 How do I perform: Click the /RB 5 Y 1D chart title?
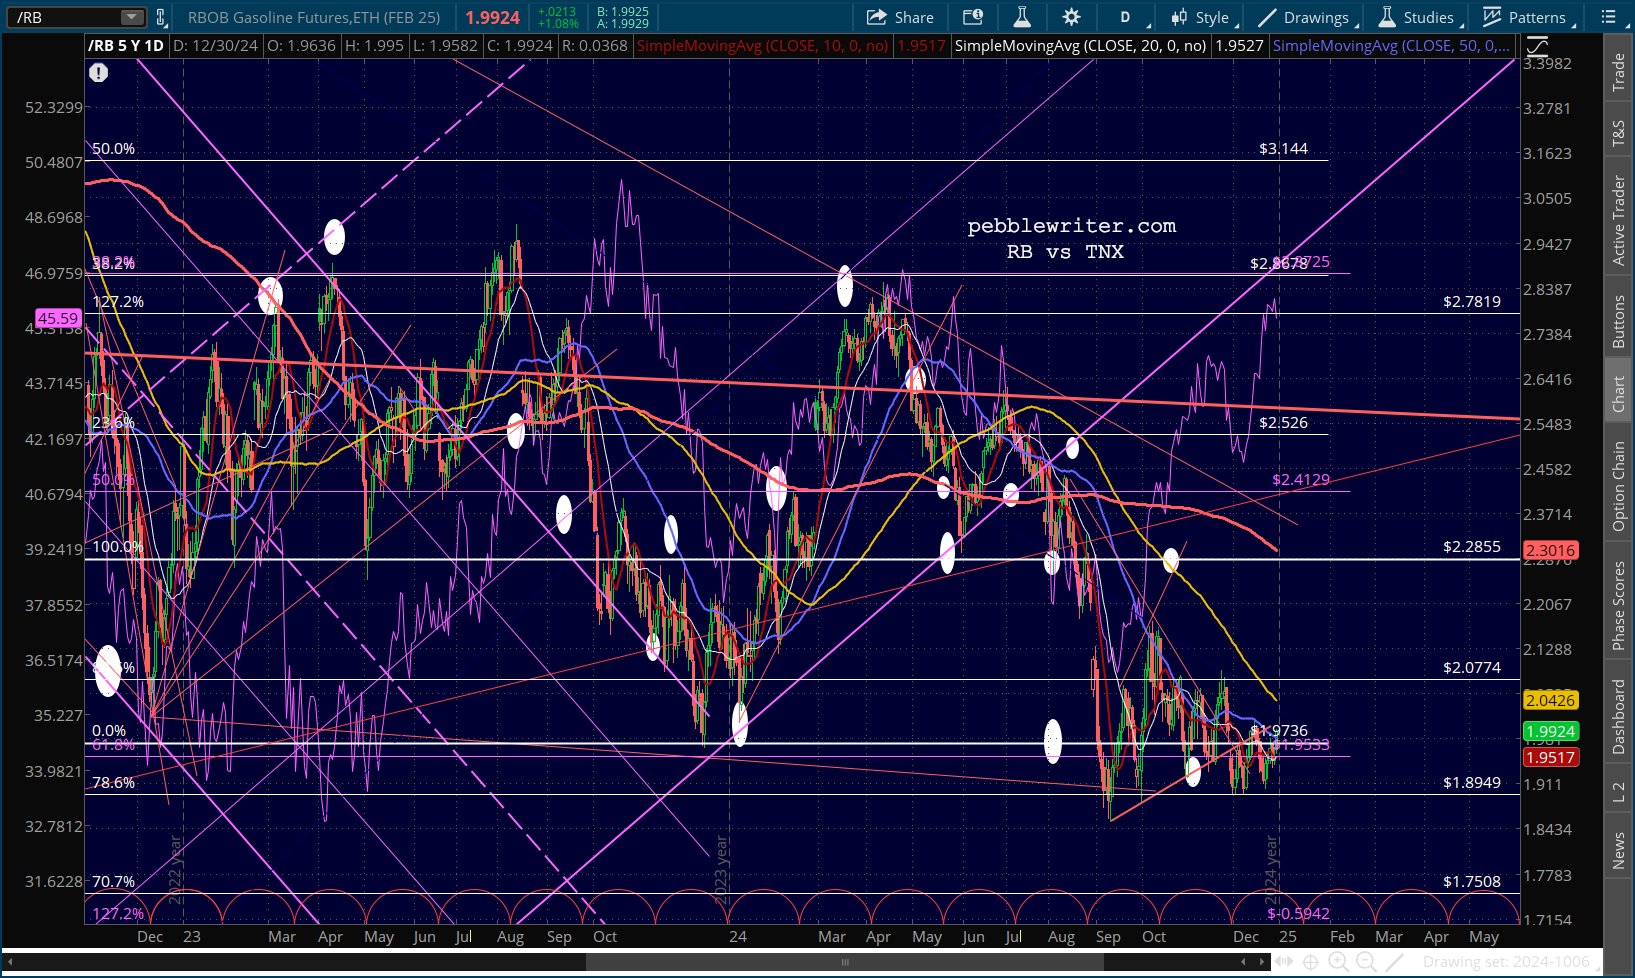[x=125, y=46]
